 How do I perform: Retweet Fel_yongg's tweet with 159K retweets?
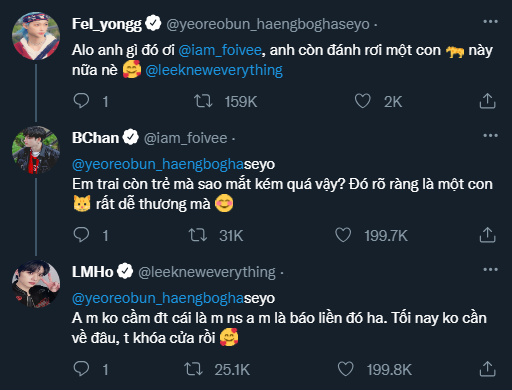pyautogui.click(x=203, y=101)
